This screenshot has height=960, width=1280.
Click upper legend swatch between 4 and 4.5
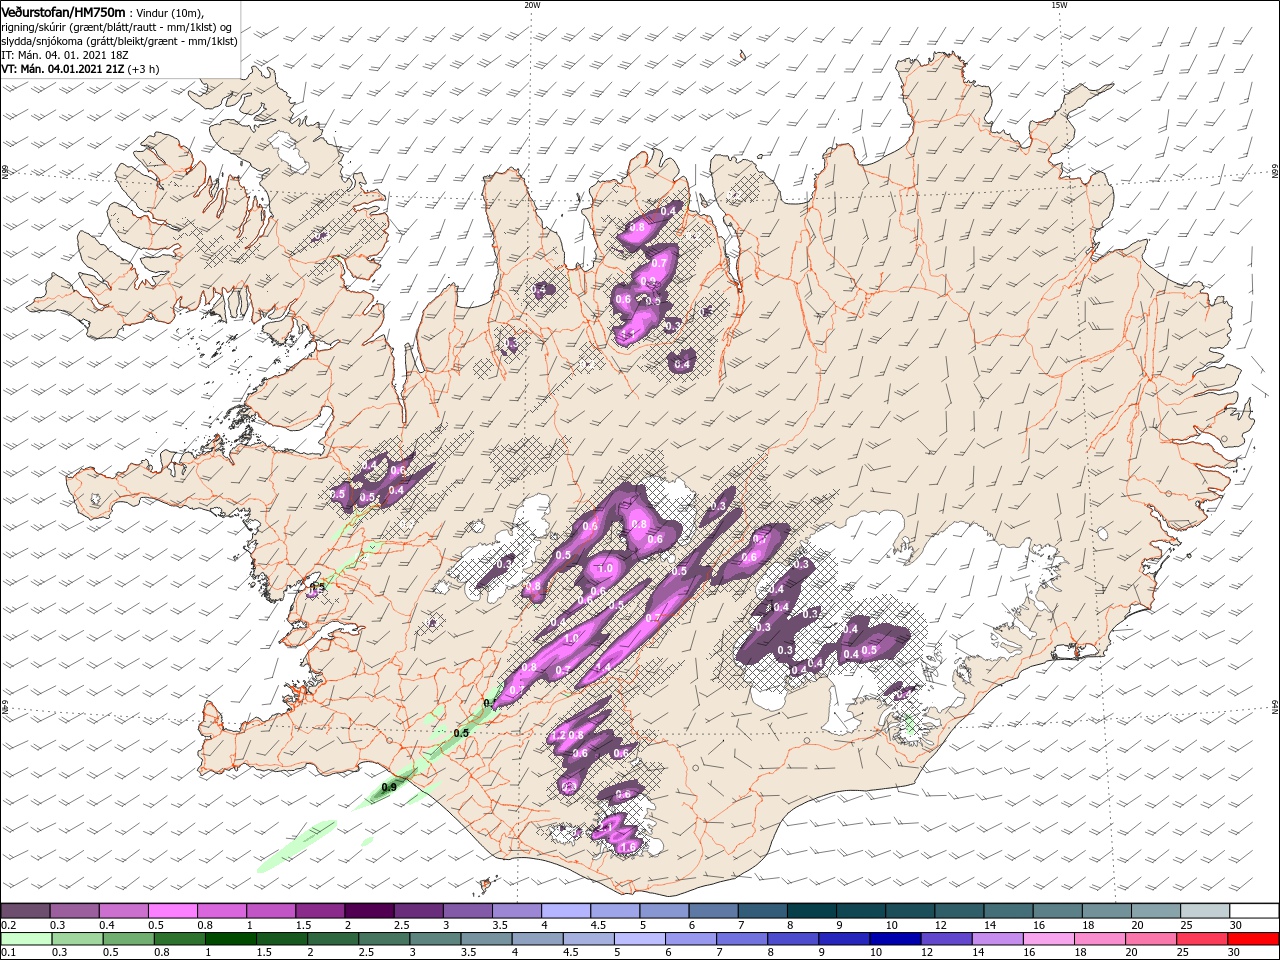[x=564, y=911]
